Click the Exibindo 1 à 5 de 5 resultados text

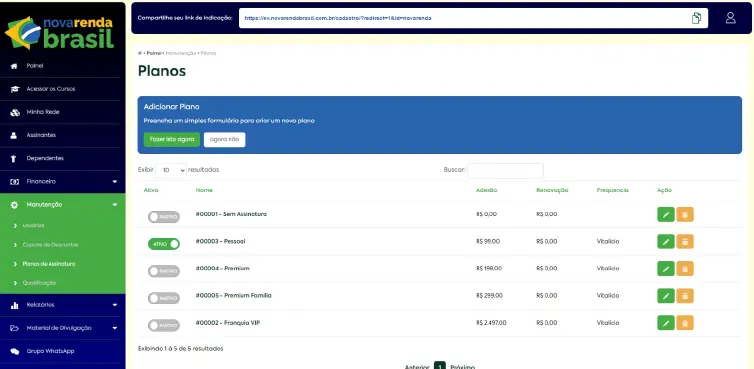pyautogui.click(x=180, y=348)
